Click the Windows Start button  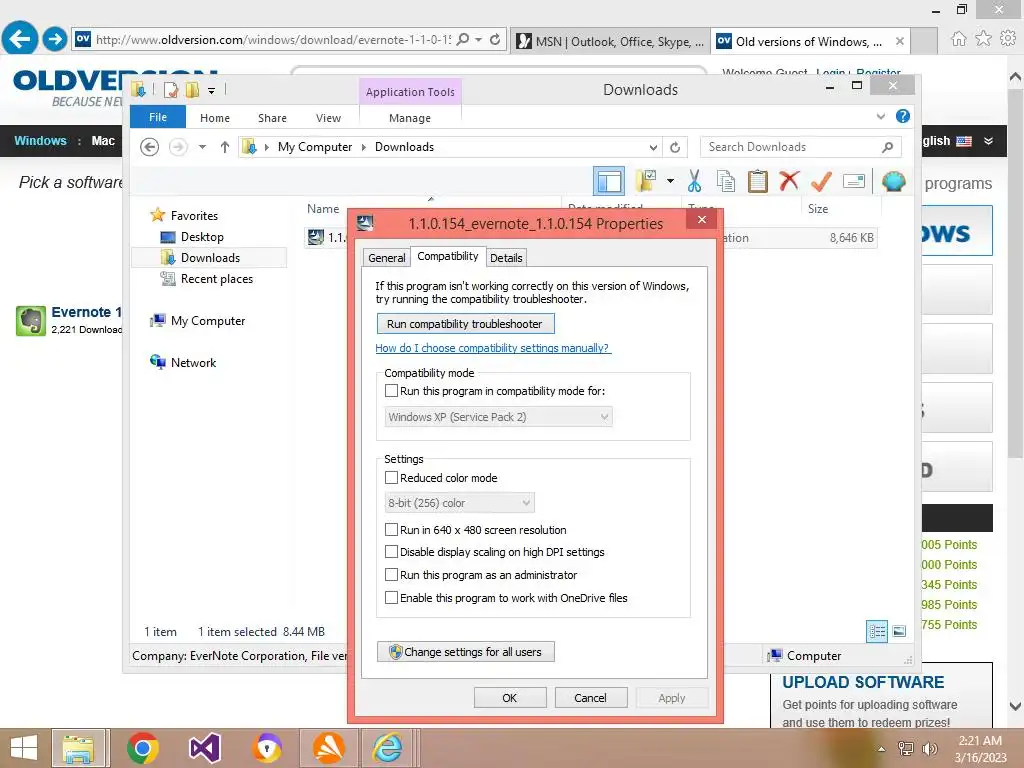24,748
